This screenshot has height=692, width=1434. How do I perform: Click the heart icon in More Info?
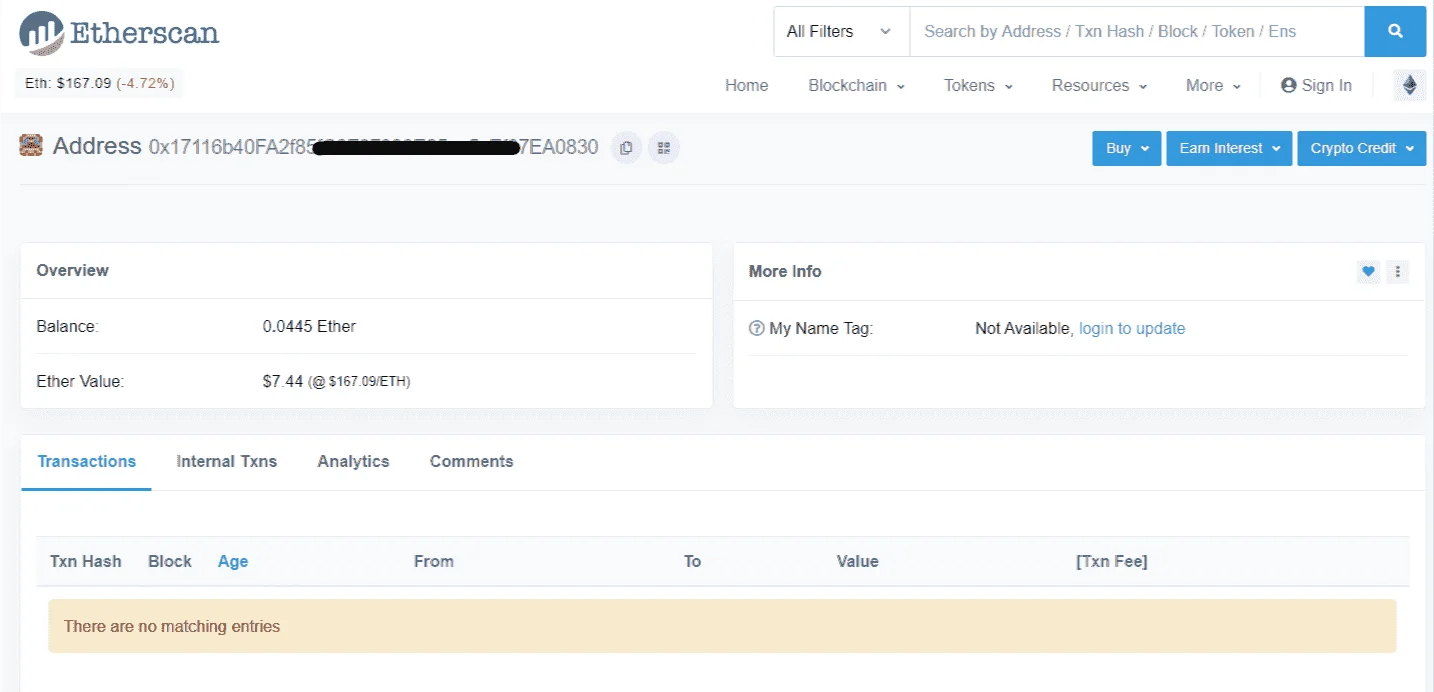pyautogui.click(x=1368, y=271)
